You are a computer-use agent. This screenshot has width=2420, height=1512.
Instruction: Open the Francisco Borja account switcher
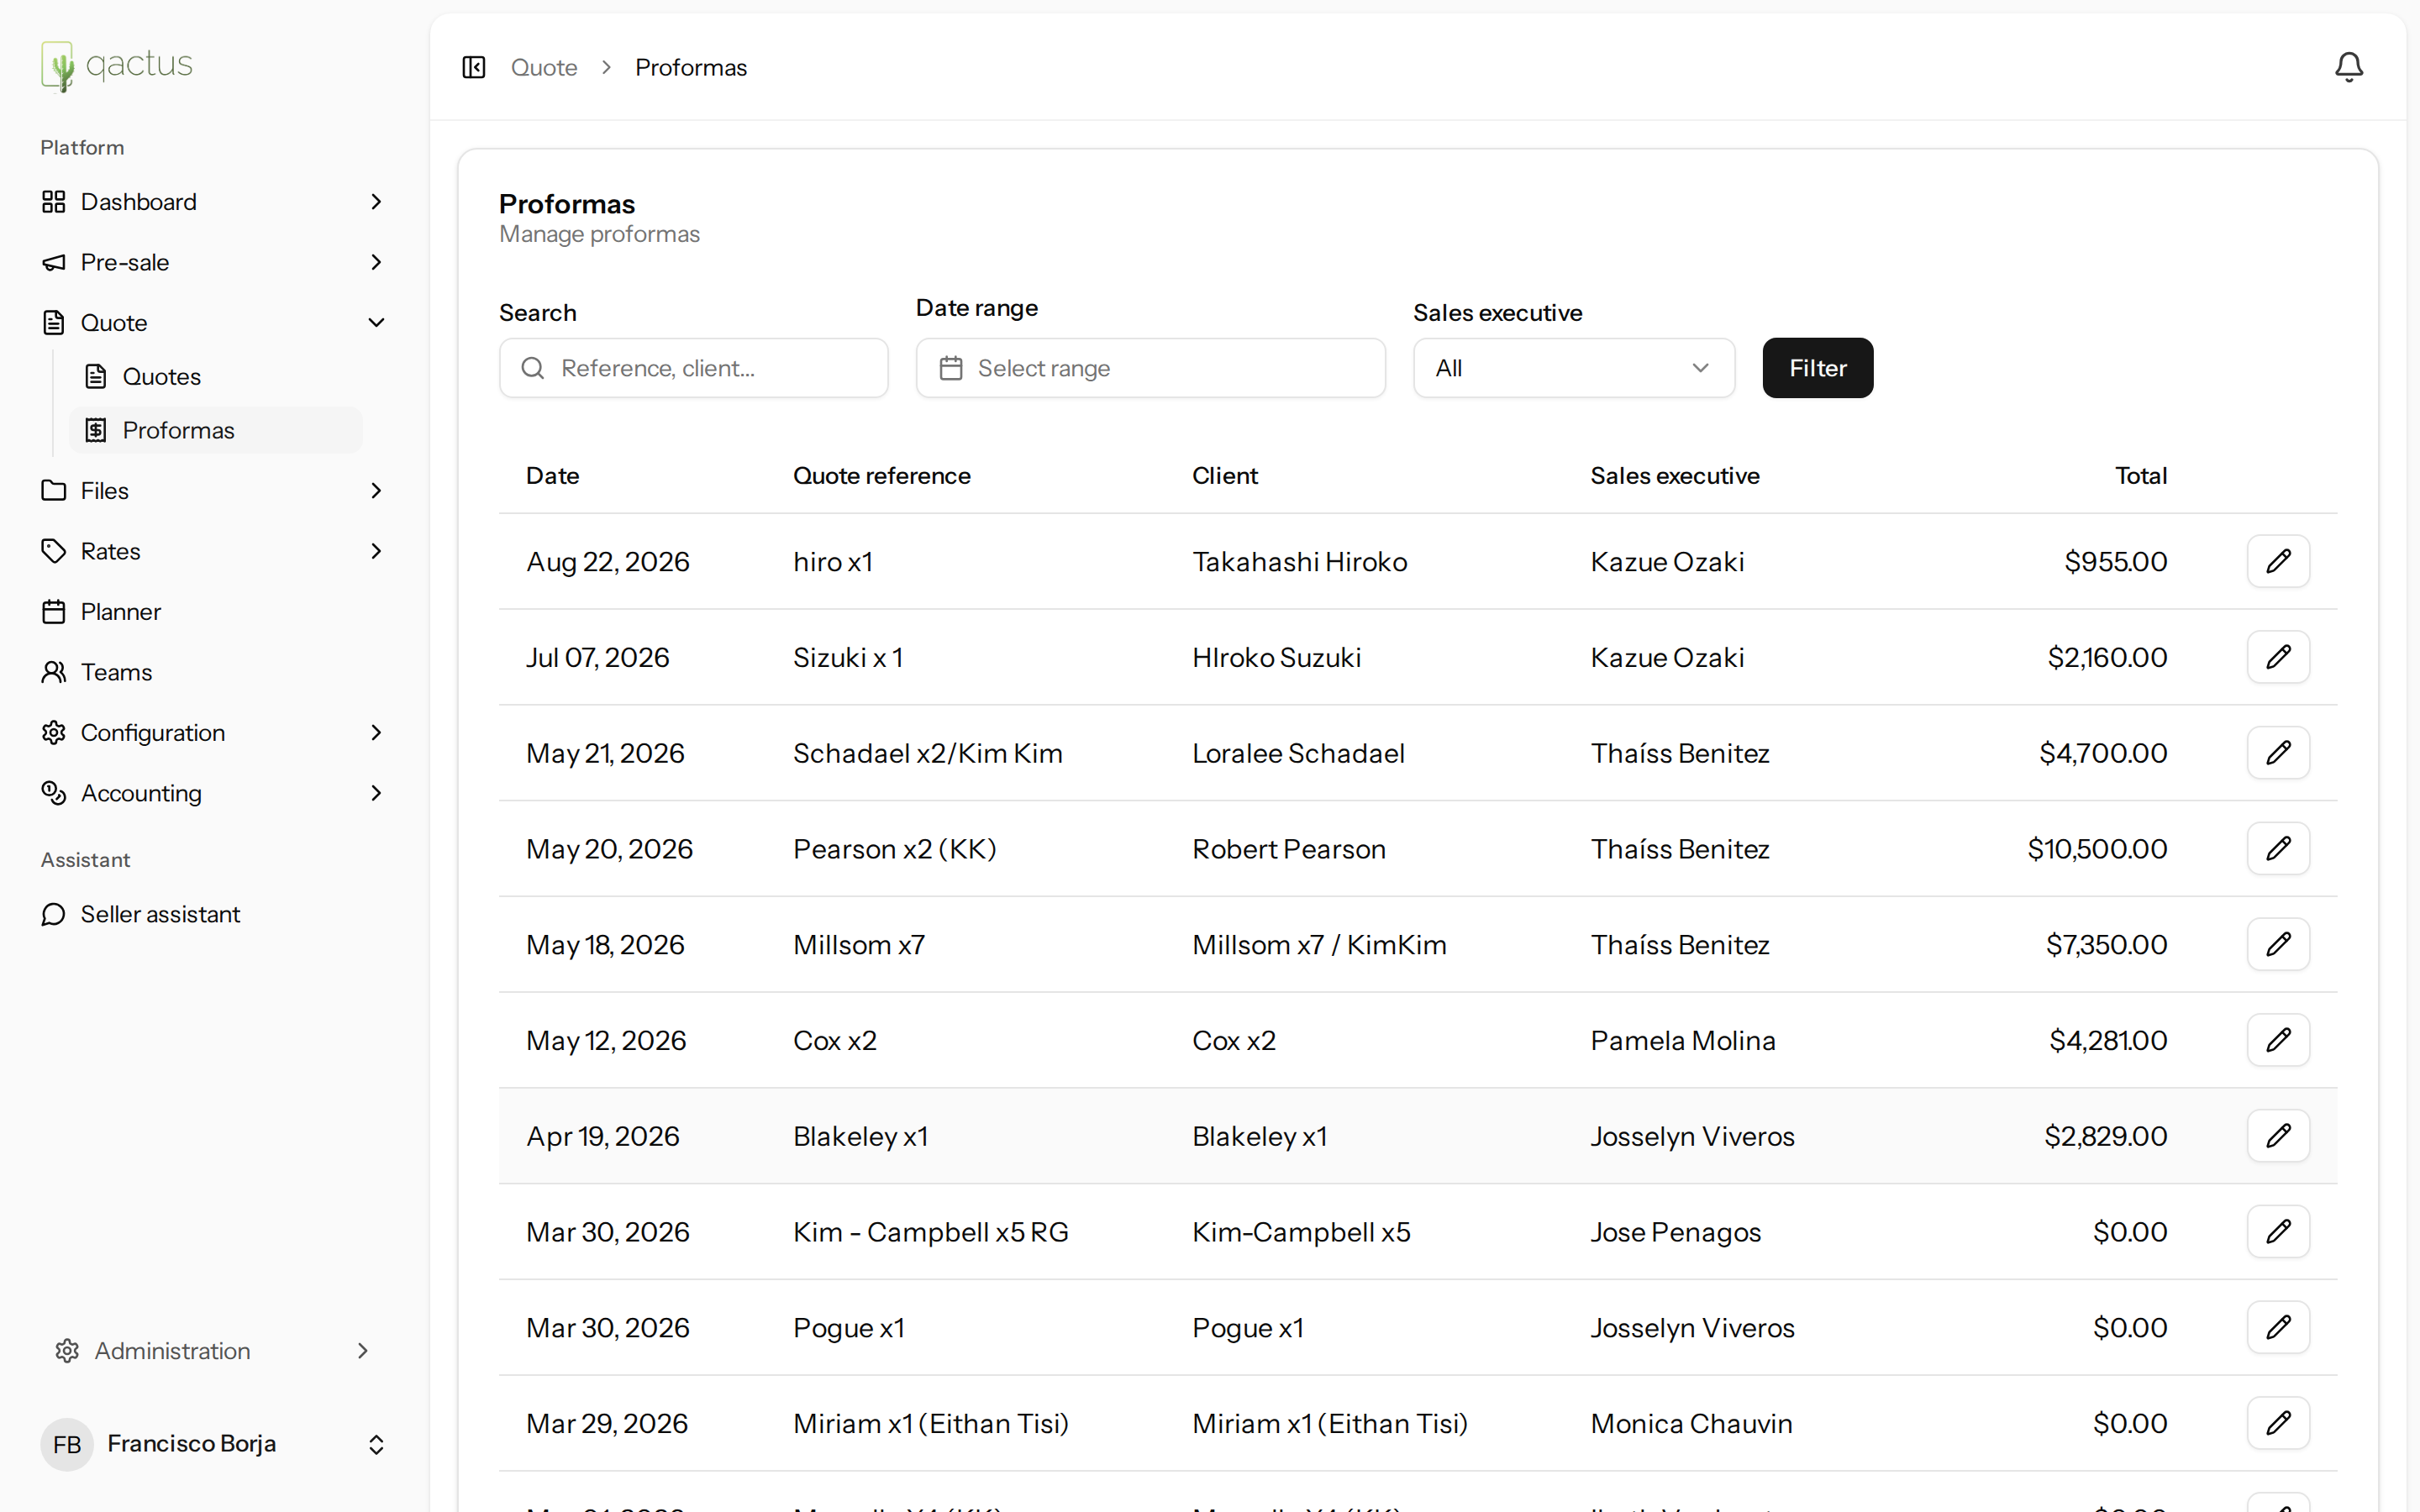click(x=376, y=1444)
